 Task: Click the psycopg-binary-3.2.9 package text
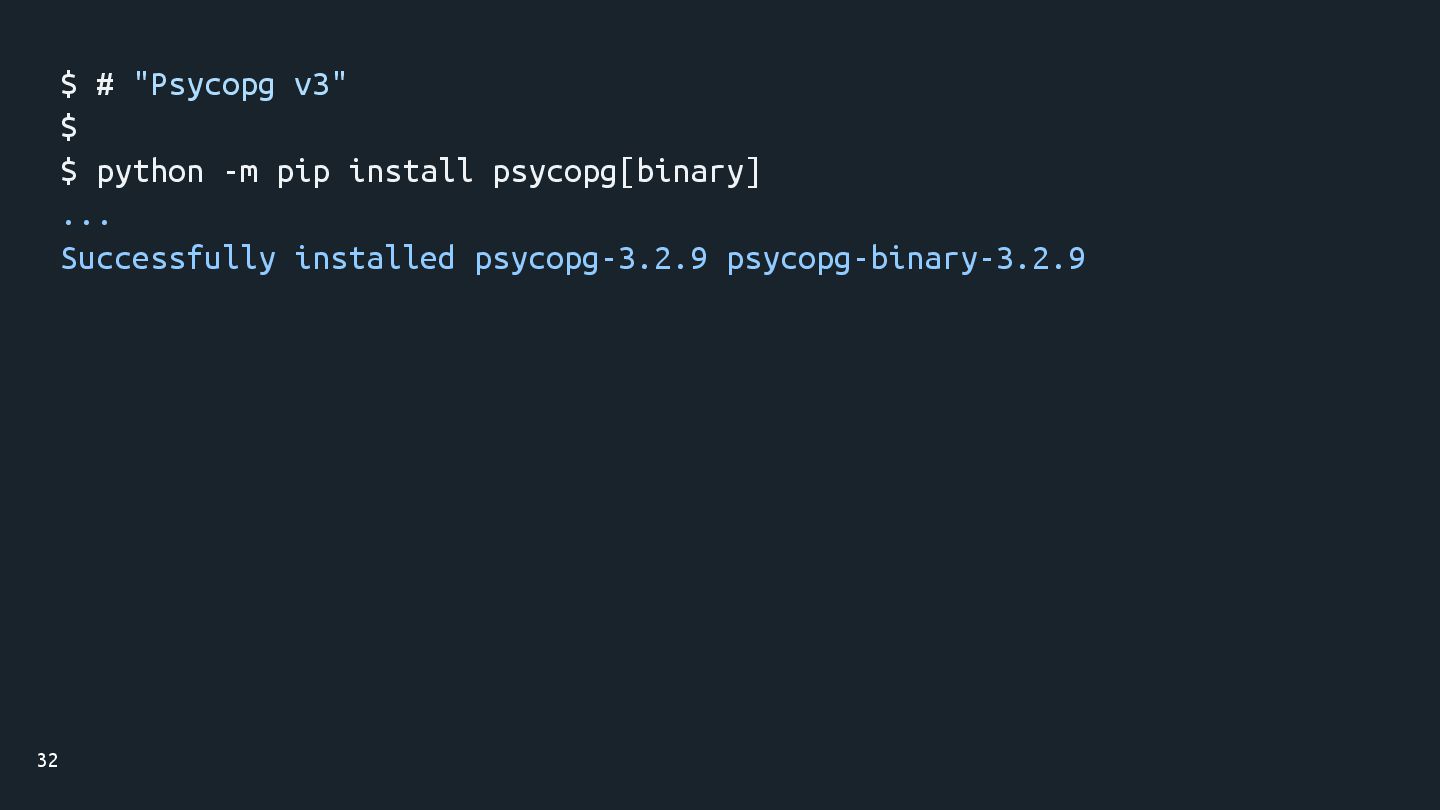pos(905,258)
